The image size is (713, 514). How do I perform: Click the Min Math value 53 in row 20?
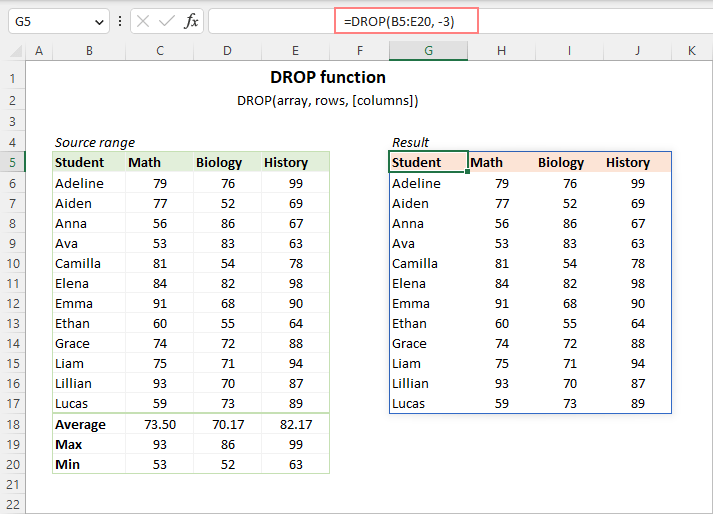[x=160, y=464]
